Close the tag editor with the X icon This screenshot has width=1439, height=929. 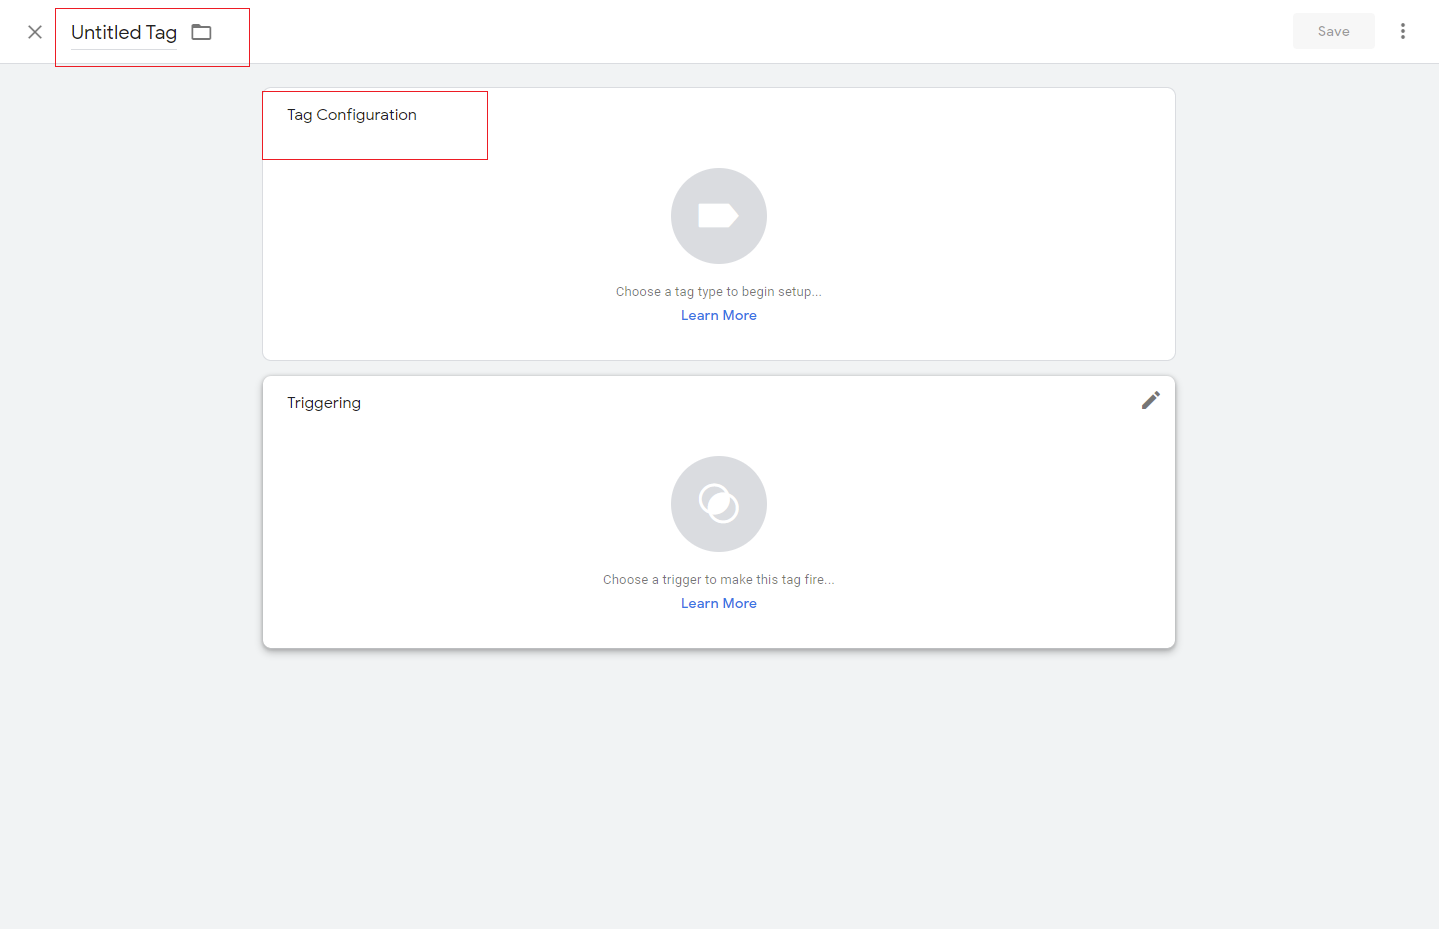35,32
